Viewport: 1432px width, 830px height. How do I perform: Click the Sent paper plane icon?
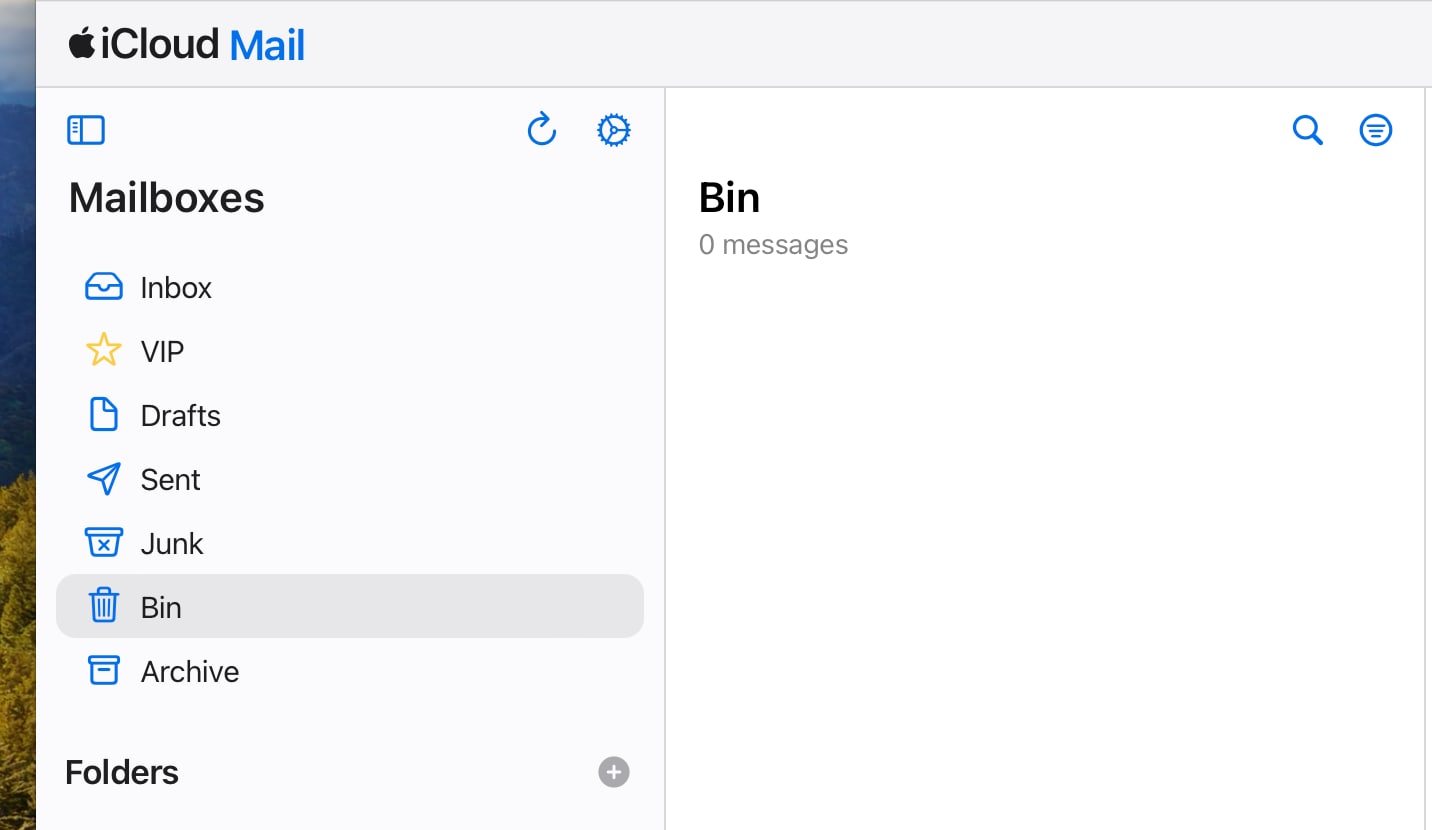click(x=104, y=479)
